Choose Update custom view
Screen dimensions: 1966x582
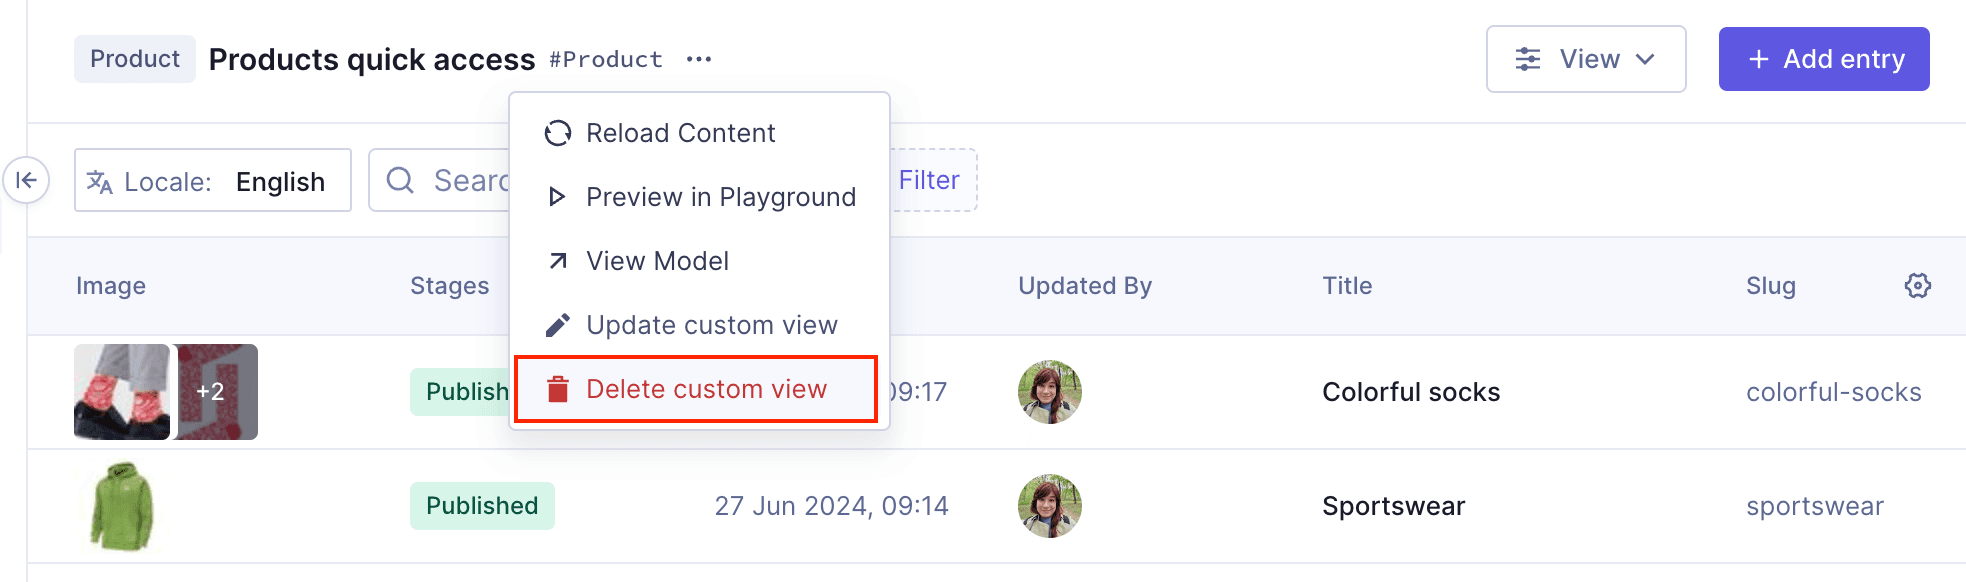pos(699,325)
